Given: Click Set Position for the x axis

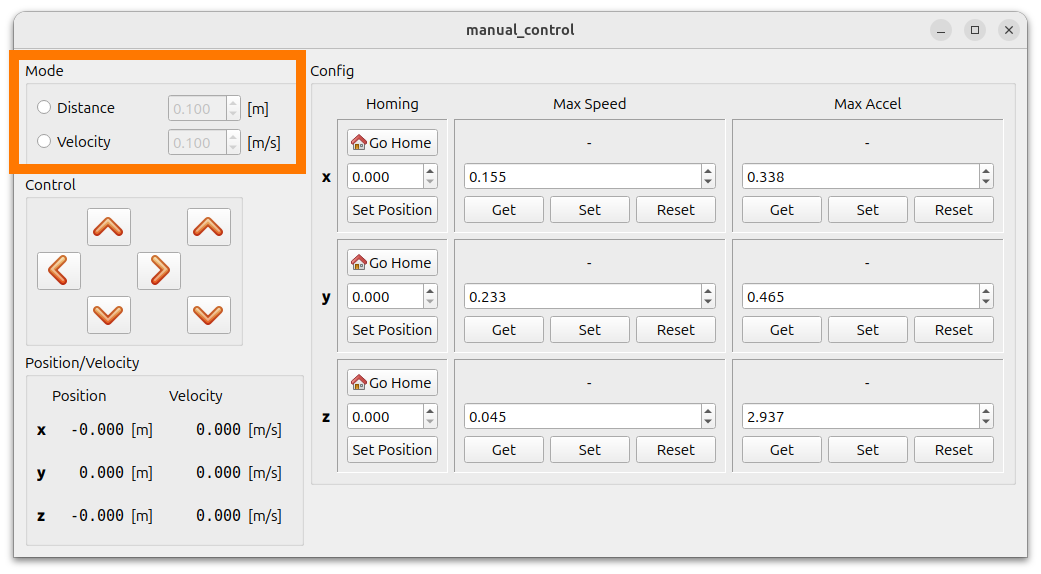Looking at the screenshot, I should point(392,210).
